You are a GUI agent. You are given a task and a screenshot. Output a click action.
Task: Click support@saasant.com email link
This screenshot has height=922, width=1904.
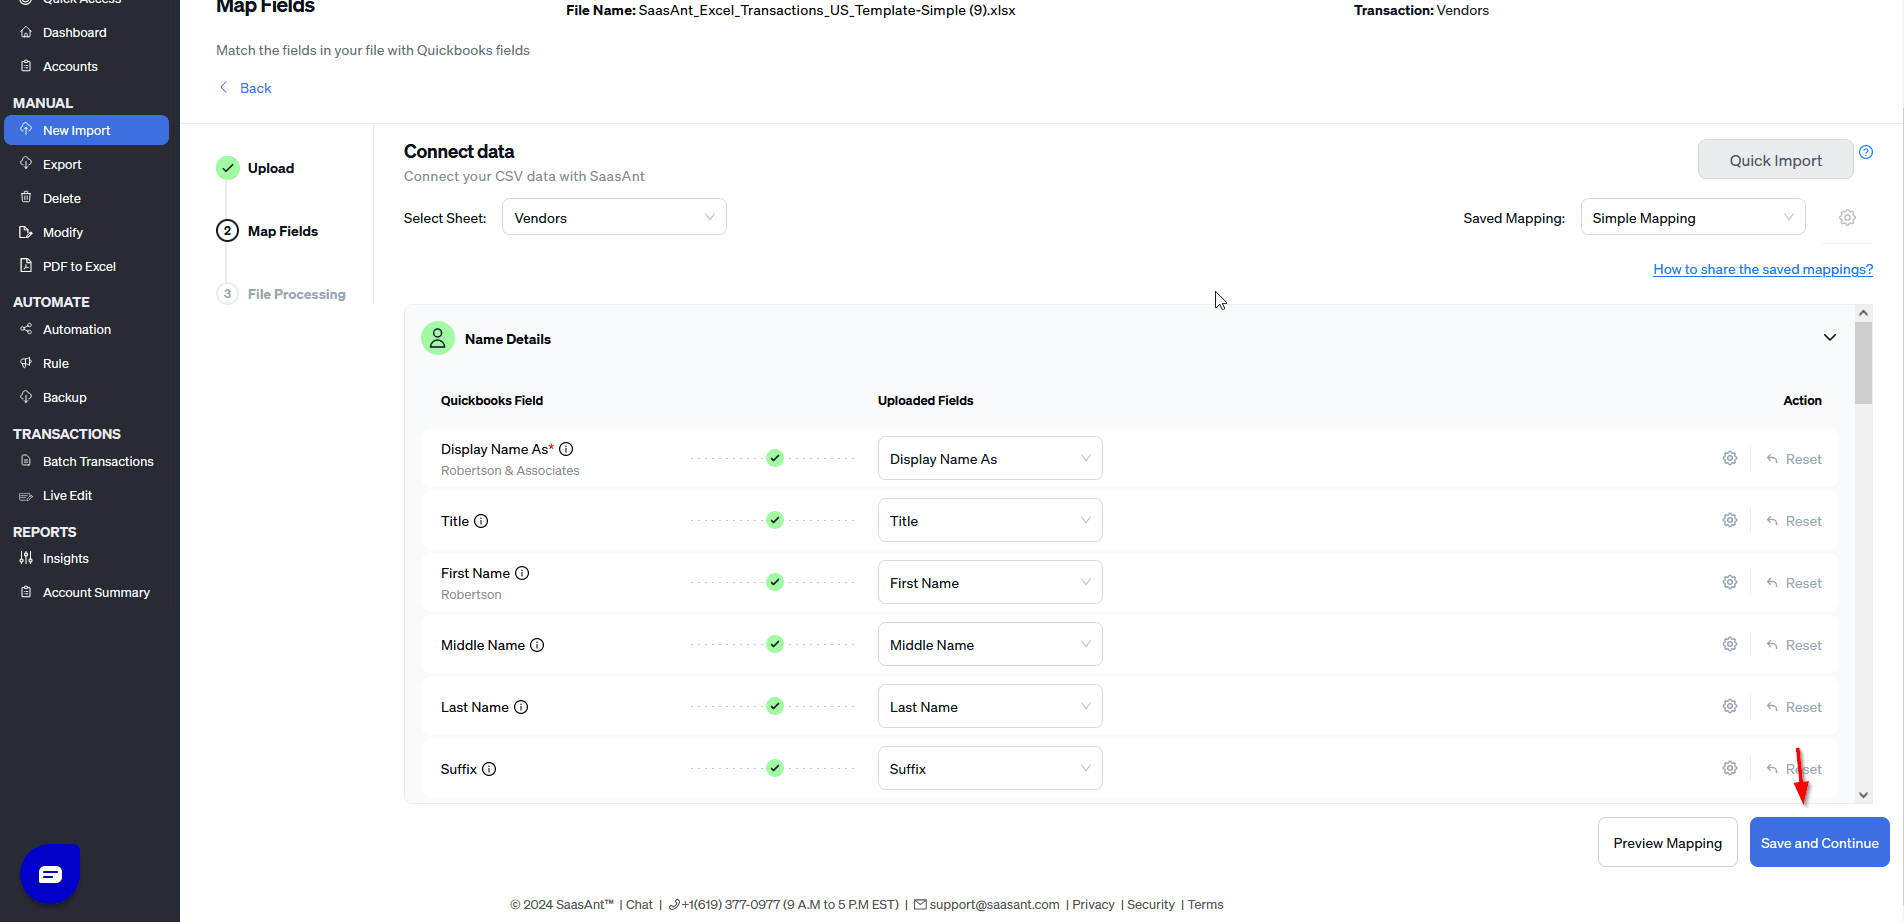click(994, 904)
